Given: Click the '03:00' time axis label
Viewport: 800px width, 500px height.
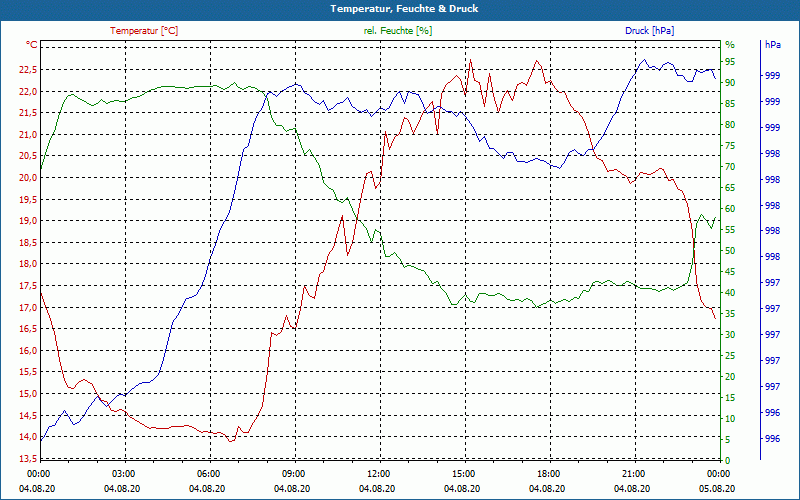Looking at the screenshot, I should tap(122, 474).
